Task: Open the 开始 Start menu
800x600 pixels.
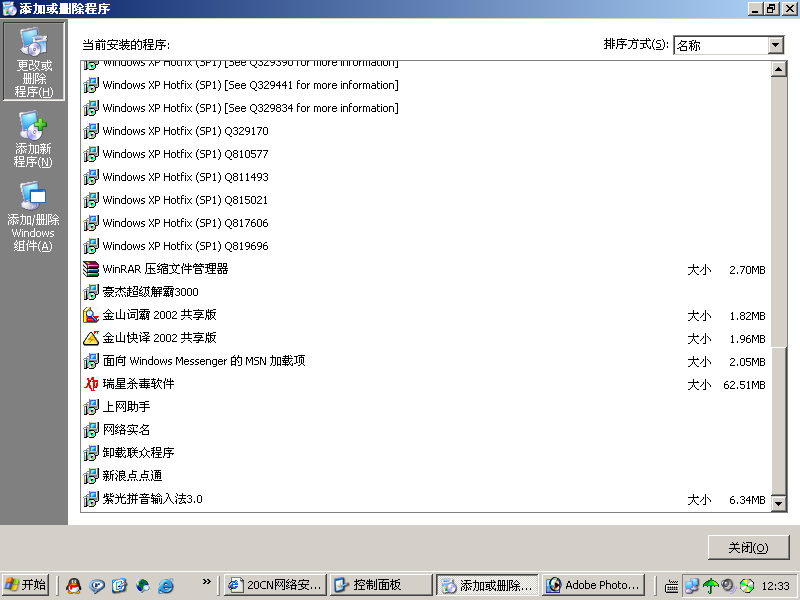Action: 26,585
